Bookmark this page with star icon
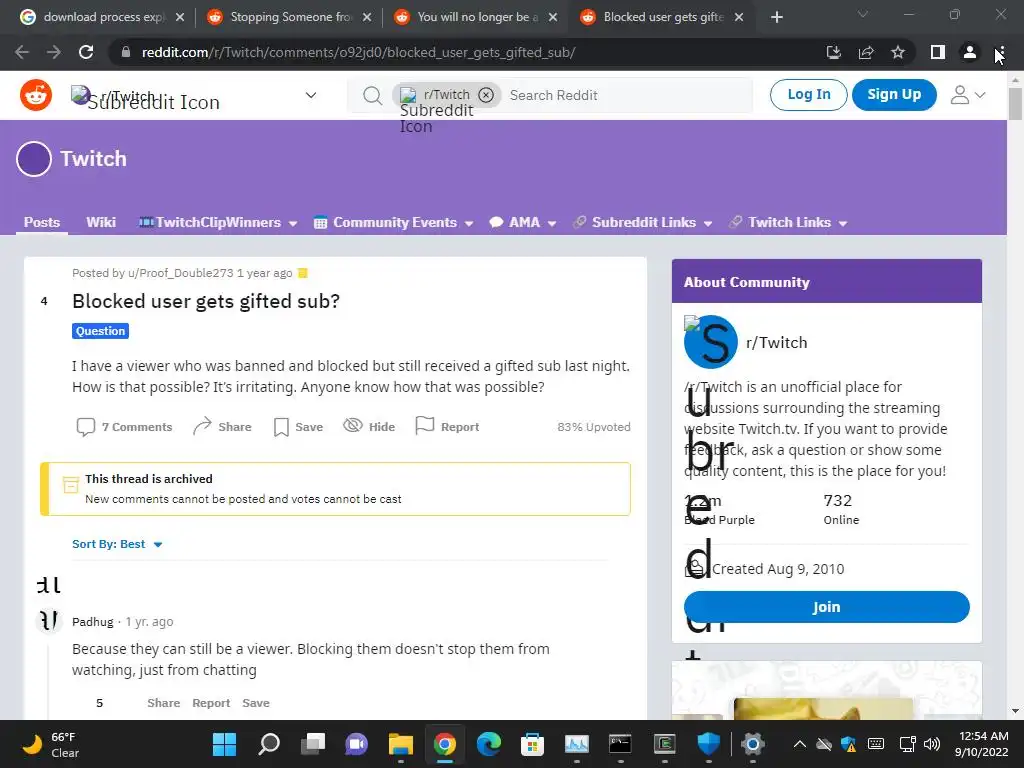1024x768 pixels. click(x=898, y=52)
